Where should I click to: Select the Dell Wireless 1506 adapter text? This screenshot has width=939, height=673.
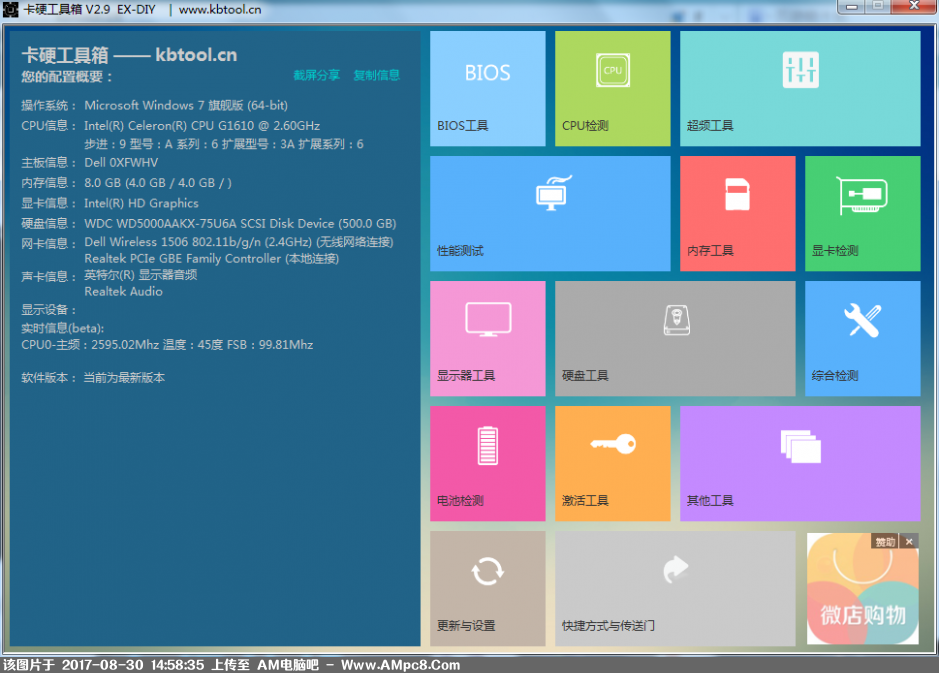(x=238, y=242)
